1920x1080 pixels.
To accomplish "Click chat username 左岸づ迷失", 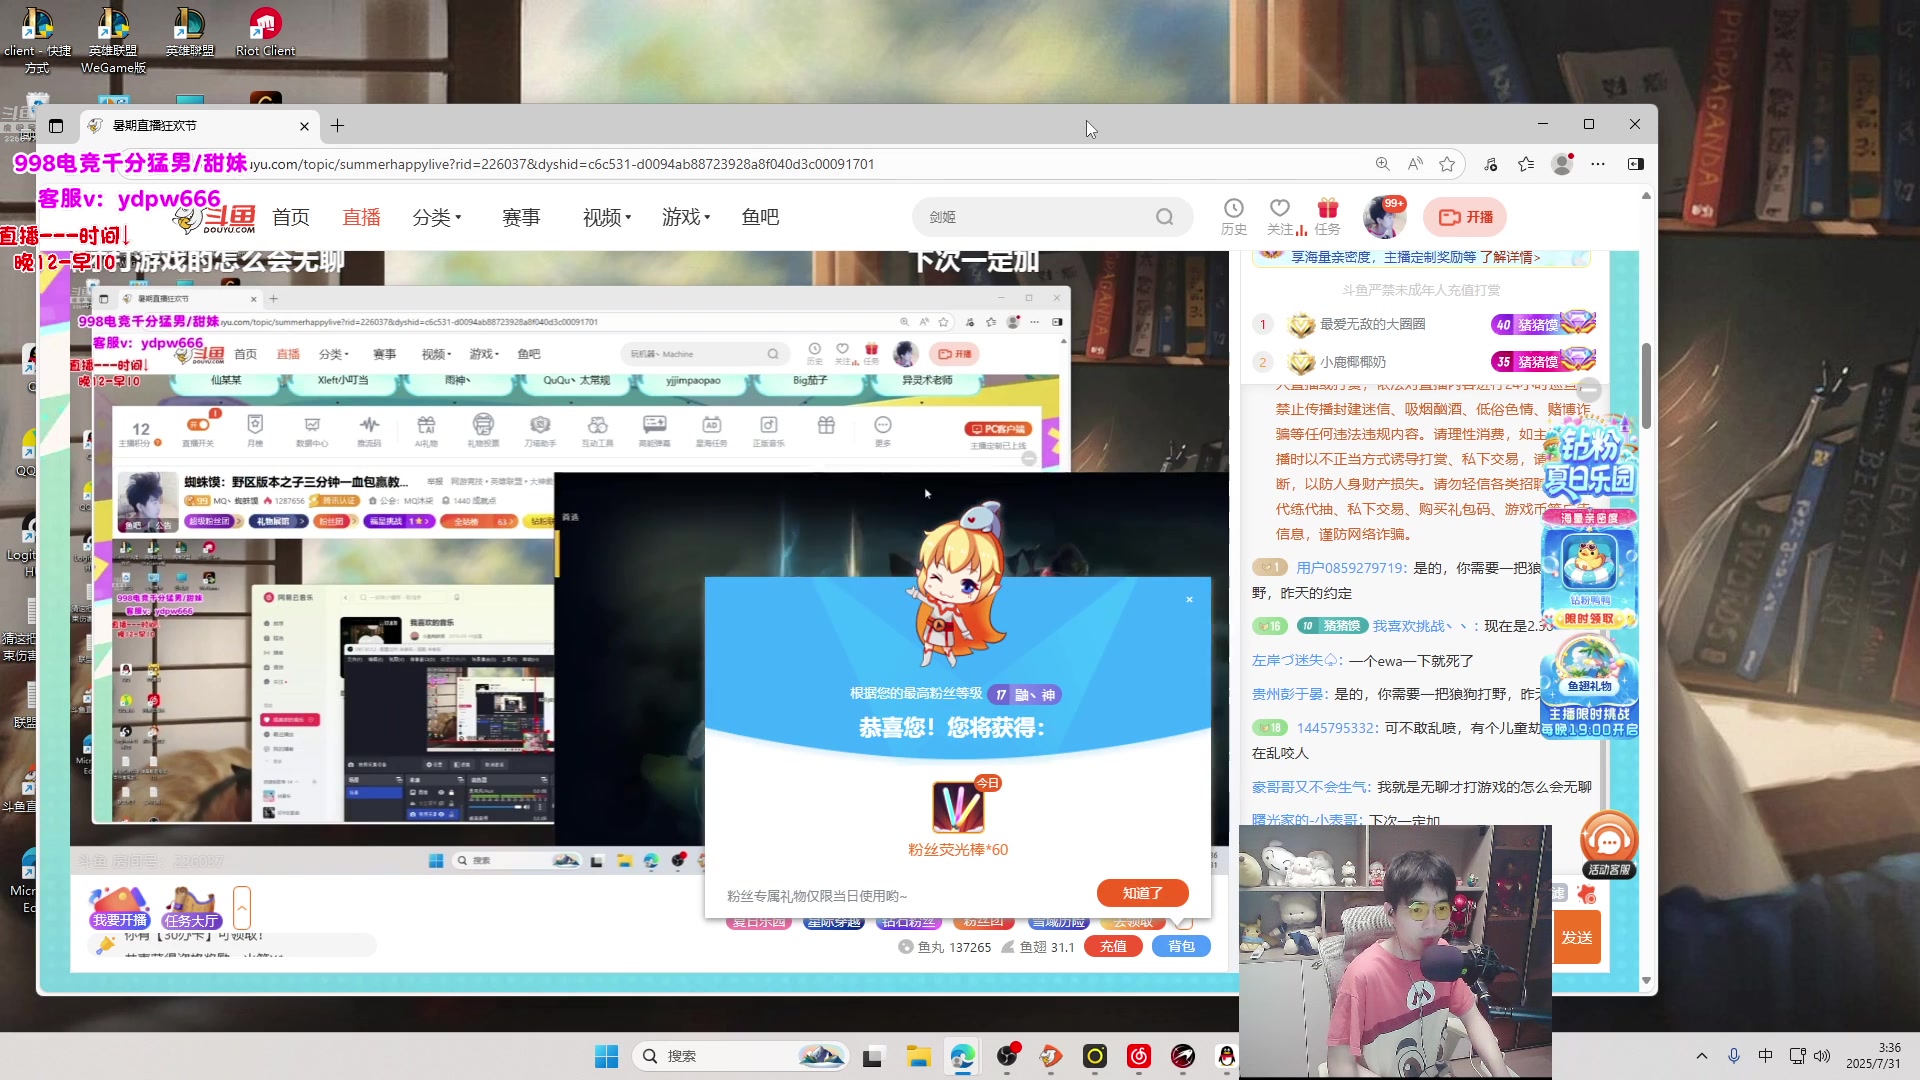I will (x=1295, y=661).
